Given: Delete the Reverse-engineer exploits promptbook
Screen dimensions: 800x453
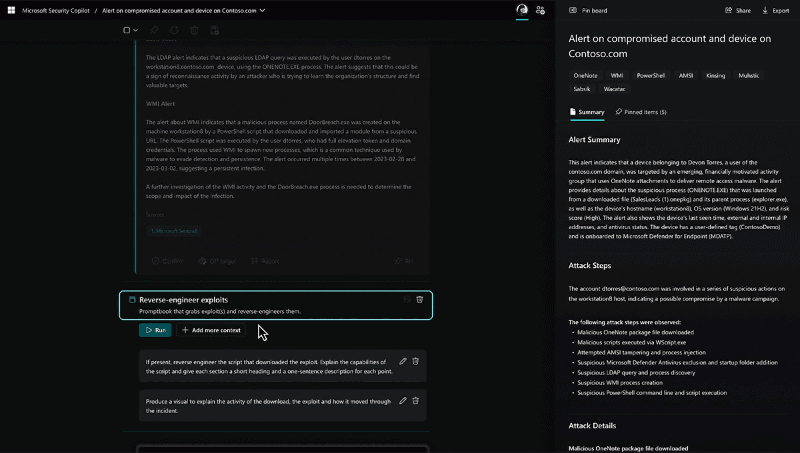Looking at the screenshot, I should pos(420,299).
